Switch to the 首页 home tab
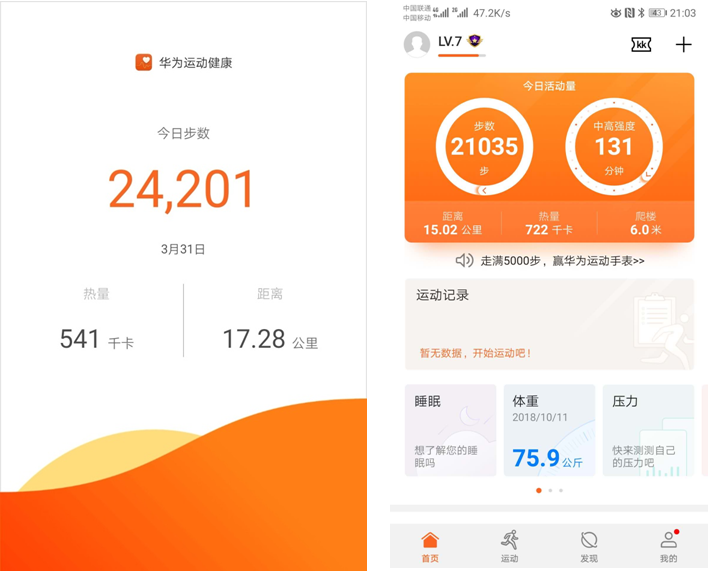Screen dimensions: 713x572 (430, 547)
